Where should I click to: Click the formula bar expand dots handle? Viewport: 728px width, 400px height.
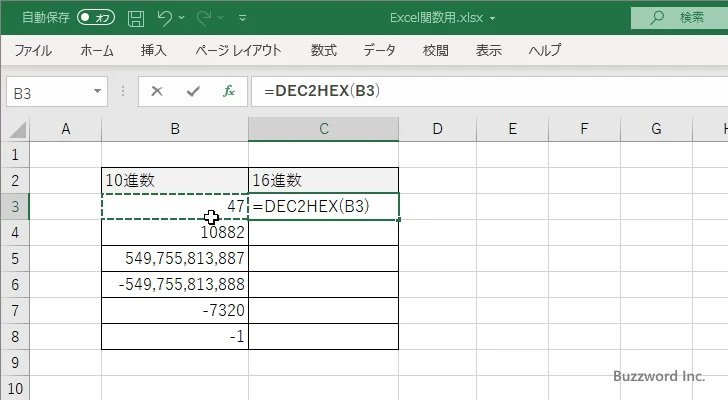tap(123, 91)
